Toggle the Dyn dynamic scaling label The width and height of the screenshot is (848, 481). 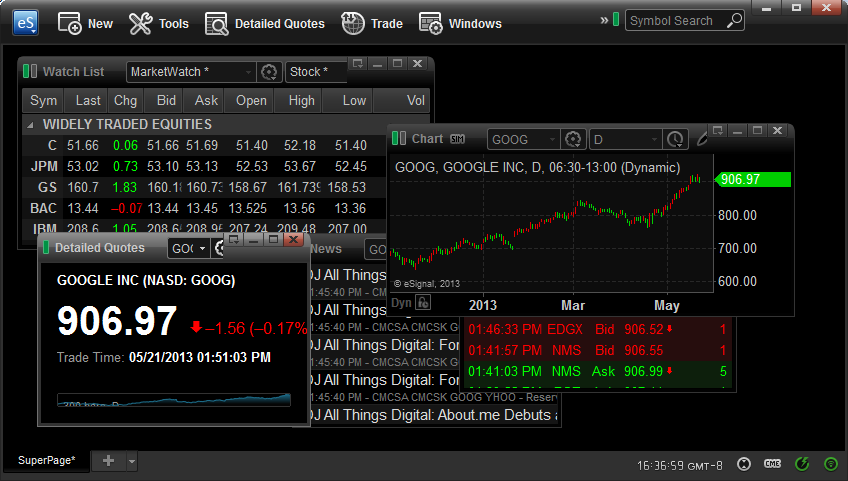401,302
